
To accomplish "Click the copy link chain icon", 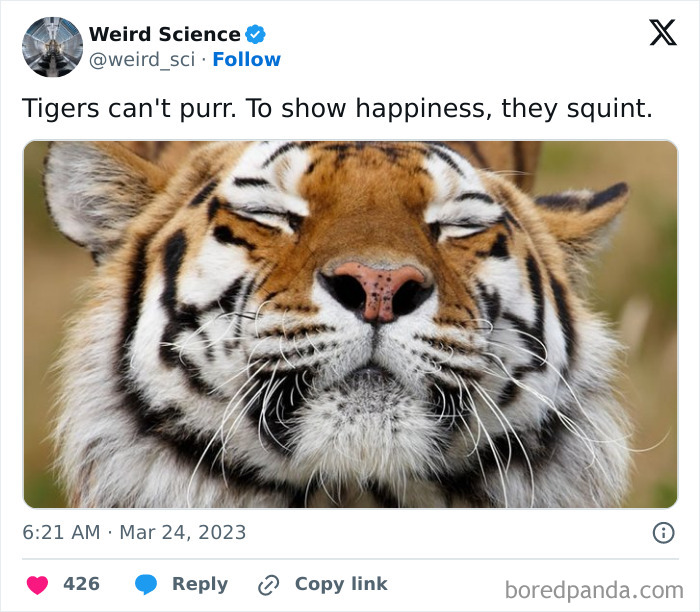I will [268, 585].
